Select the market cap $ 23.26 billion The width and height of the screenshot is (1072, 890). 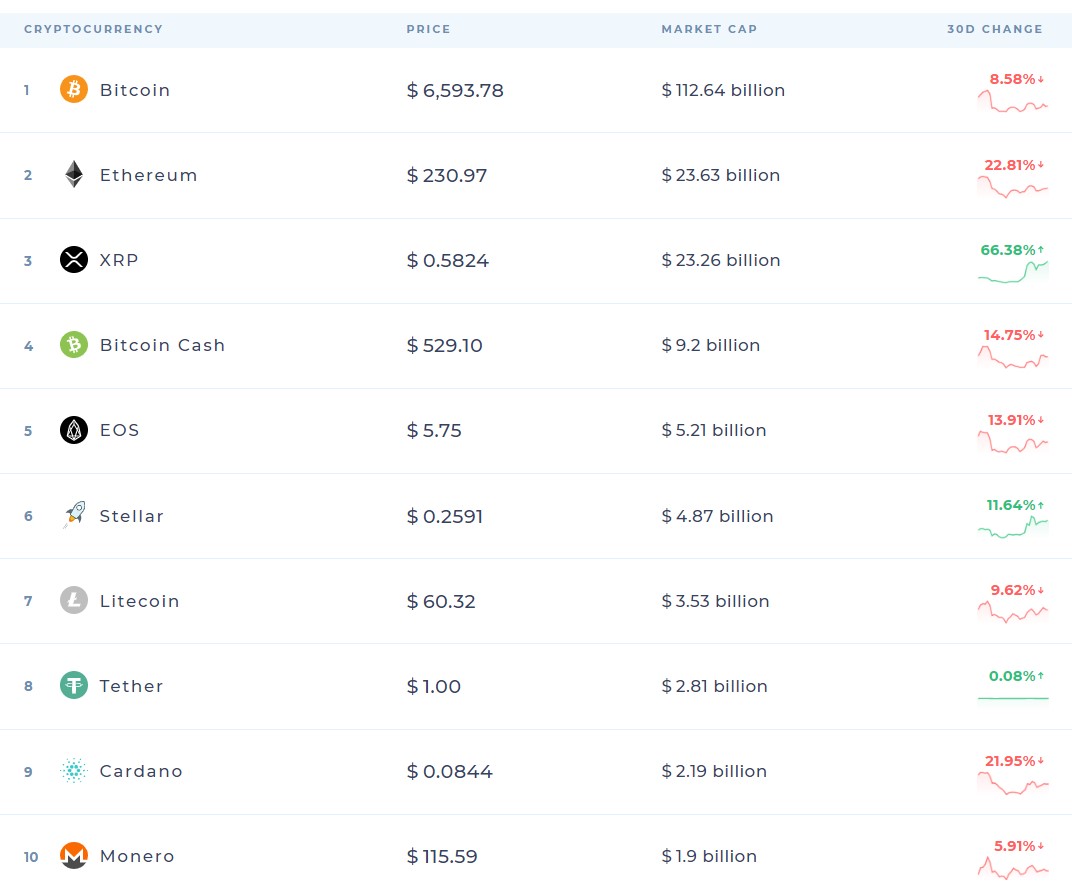(x=721, y=260)
